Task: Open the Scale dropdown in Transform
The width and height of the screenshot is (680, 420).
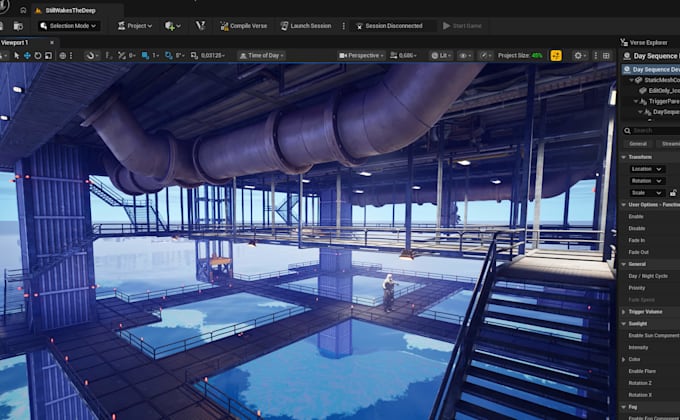Action: (647, 193)
